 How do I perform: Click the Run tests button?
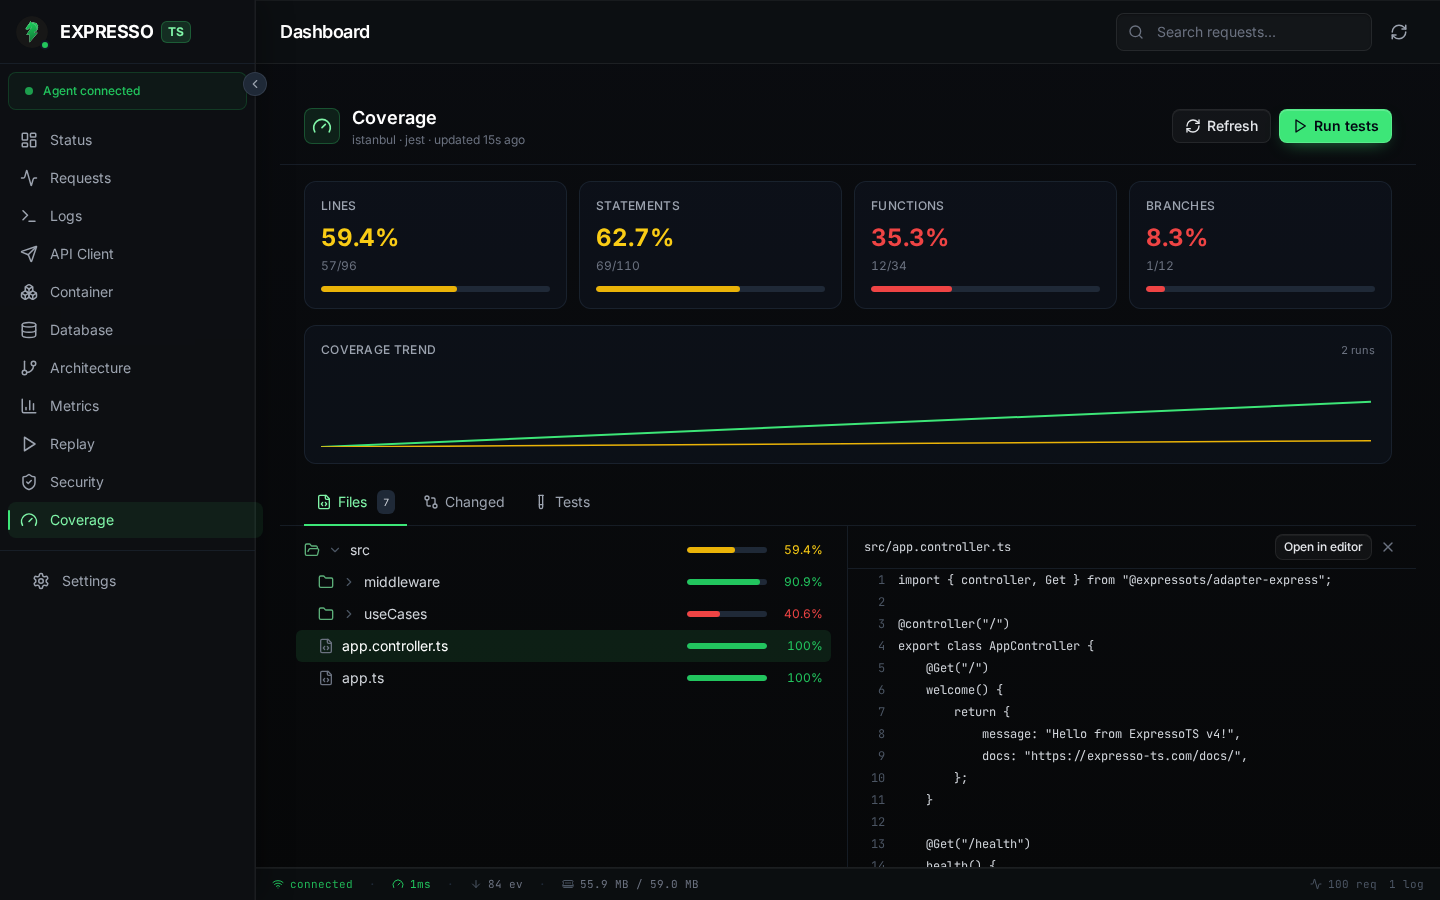click(x=1335, y=126)
